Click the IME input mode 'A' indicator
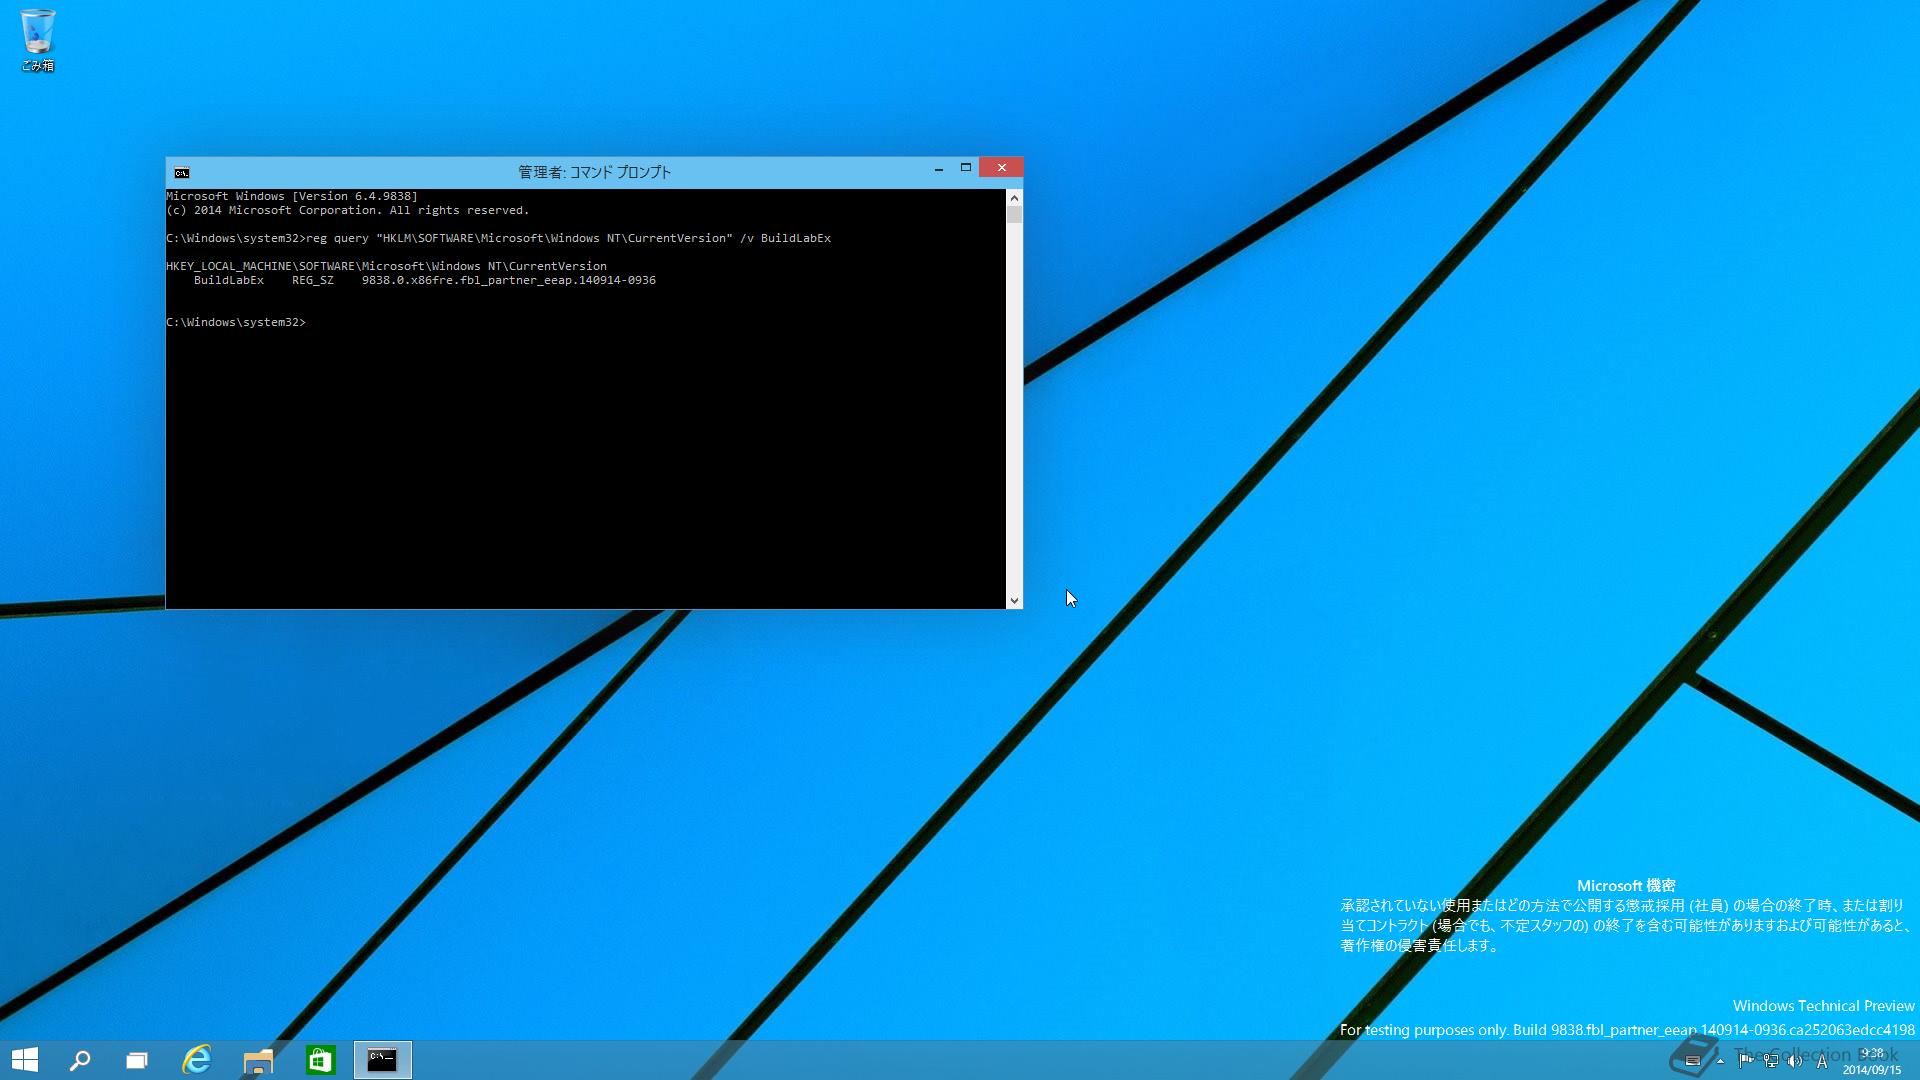Viewport: 1920px width, 1080px height. tap(1822, 1061)
